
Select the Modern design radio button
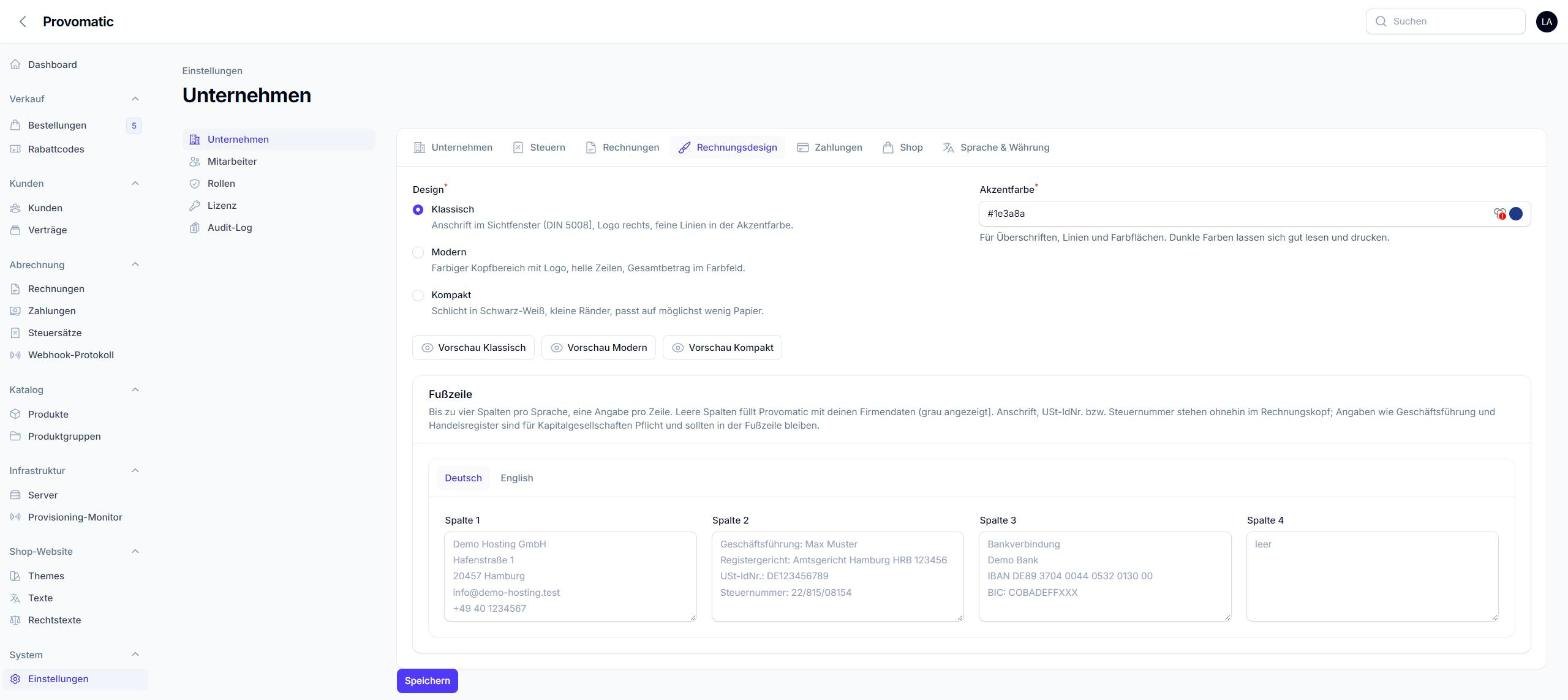pos(418,252)
